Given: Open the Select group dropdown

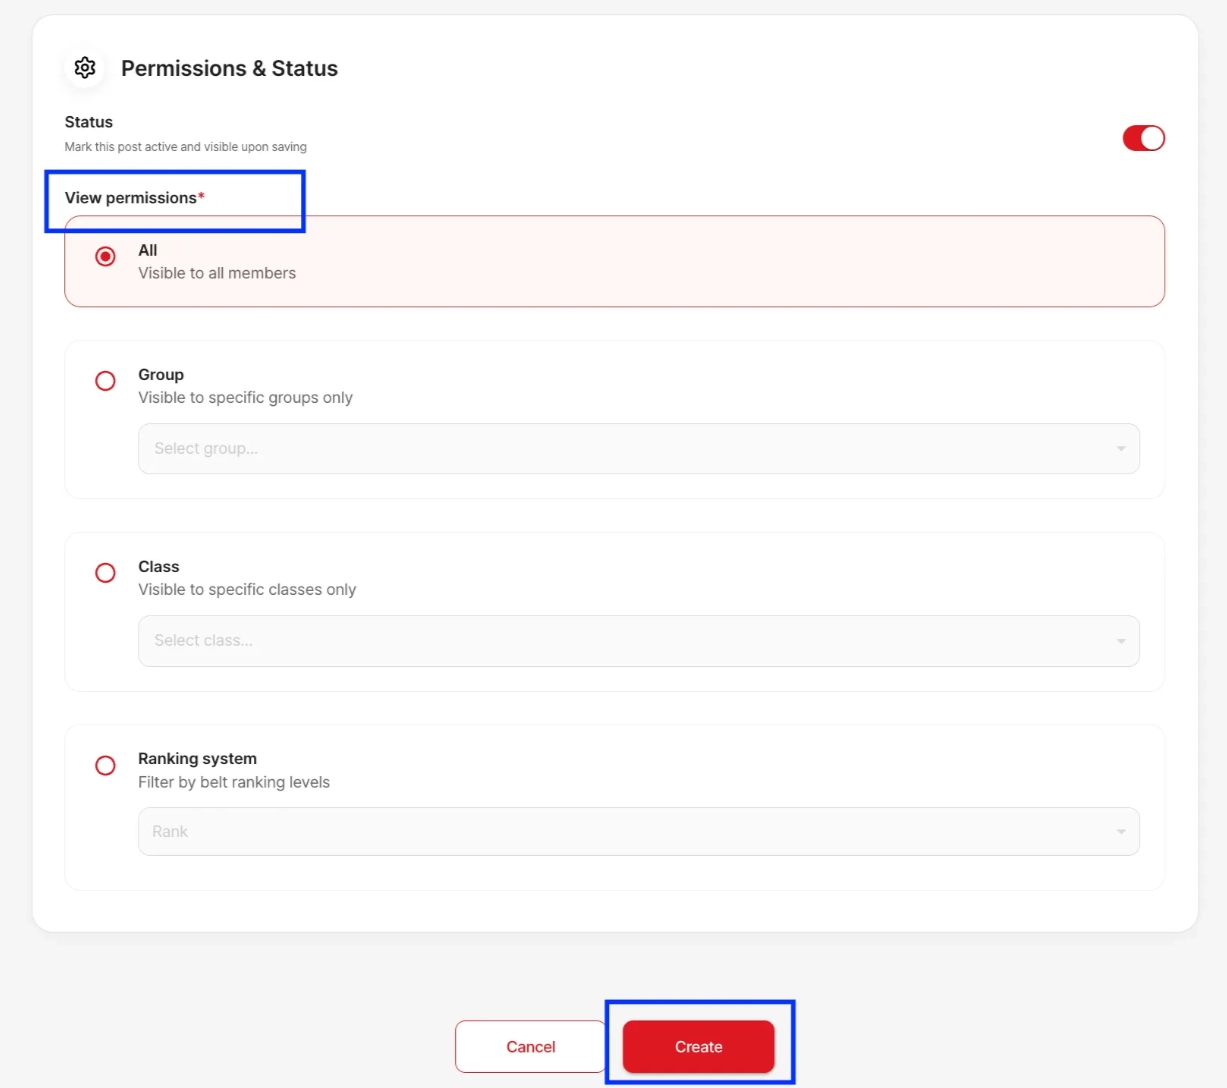Looking at the screenshot, I should (x=638, y=449).
